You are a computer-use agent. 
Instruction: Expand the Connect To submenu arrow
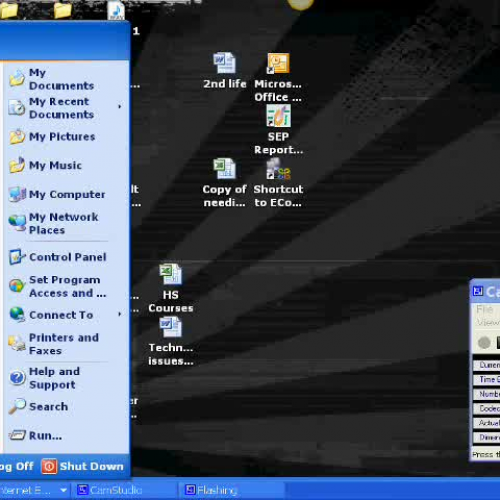pos(119,314)
